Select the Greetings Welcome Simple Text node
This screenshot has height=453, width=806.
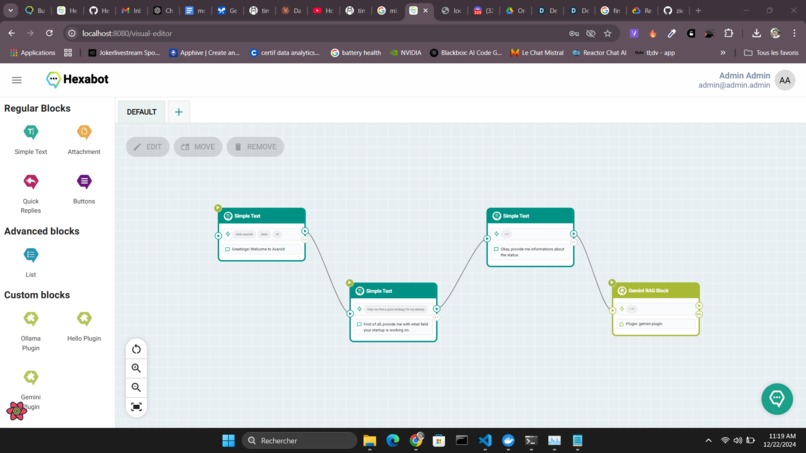point(262,234)
